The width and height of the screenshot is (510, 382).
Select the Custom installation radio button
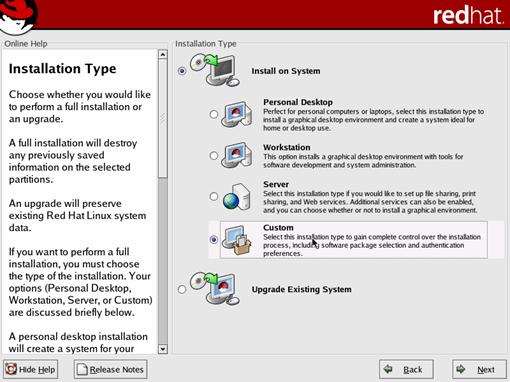coord(214,240)
